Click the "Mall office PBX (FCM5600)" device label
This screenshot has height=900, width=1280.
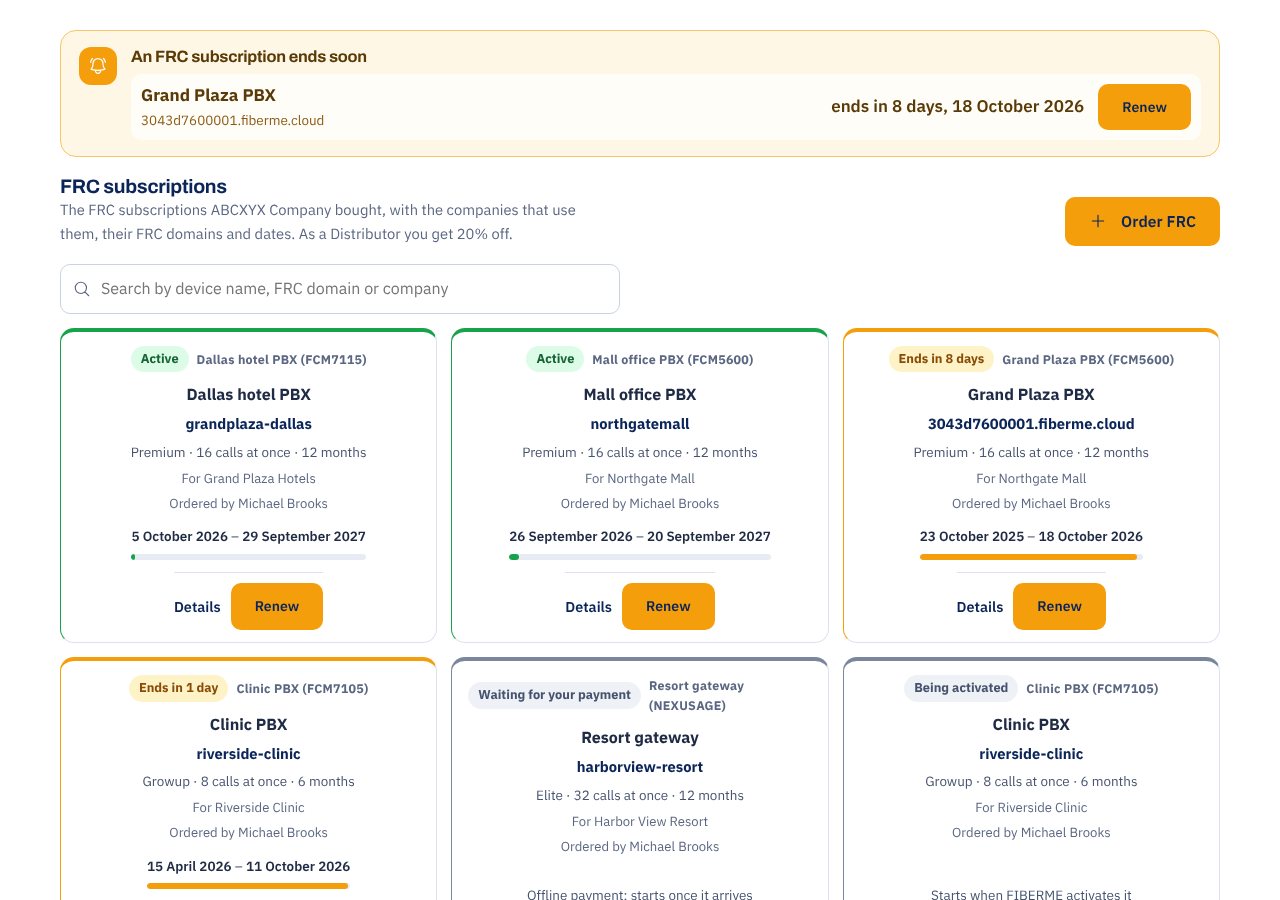pyautogui.click(x=673, y=359)
